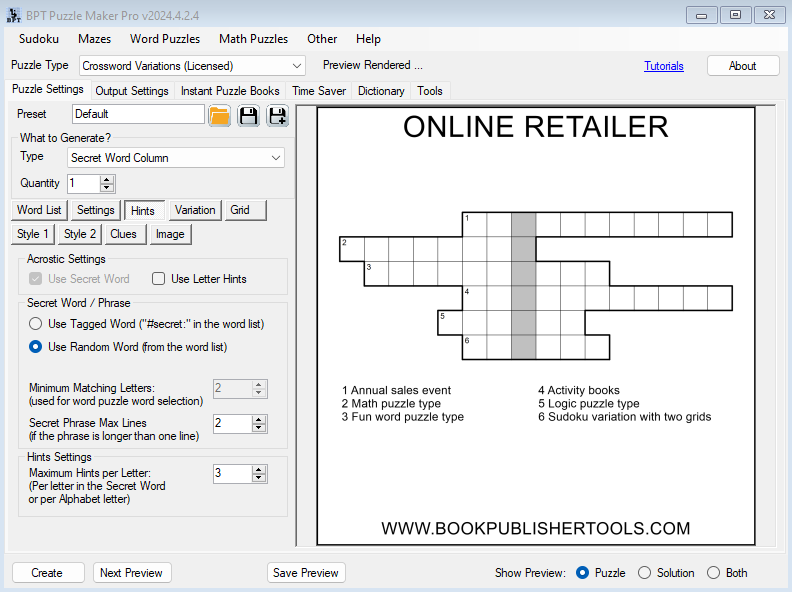Open the Tutorials link
792x592 pixels.
(664, 66)
